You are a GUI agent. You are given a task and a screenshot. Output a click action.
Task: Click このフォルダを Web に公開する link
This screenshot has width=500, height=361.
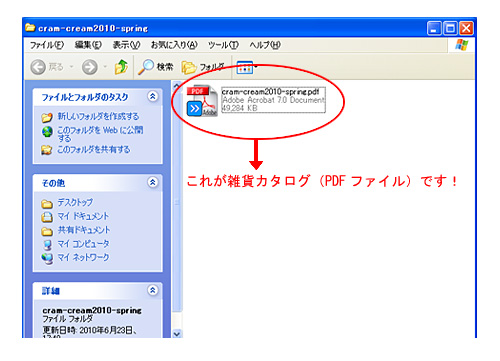[x=100, y=134]
